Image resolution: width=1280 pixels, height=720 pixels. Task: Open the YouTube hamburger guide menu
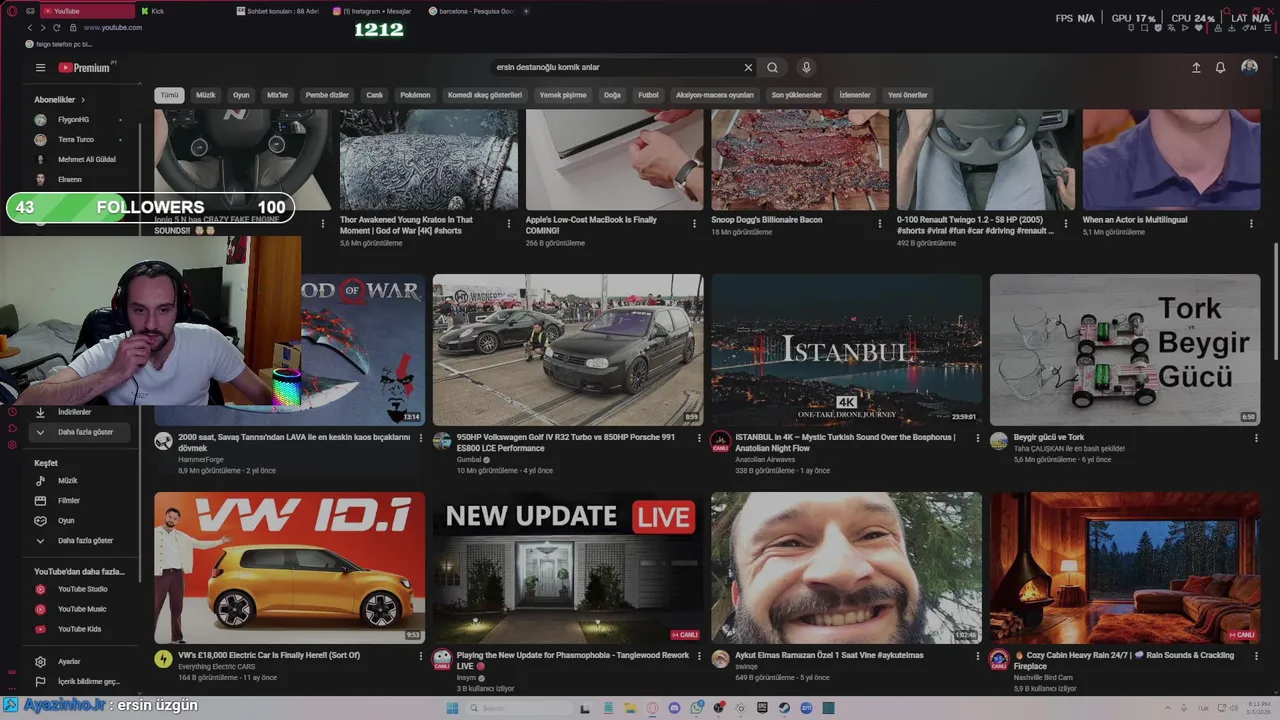(x=40, y=67)
